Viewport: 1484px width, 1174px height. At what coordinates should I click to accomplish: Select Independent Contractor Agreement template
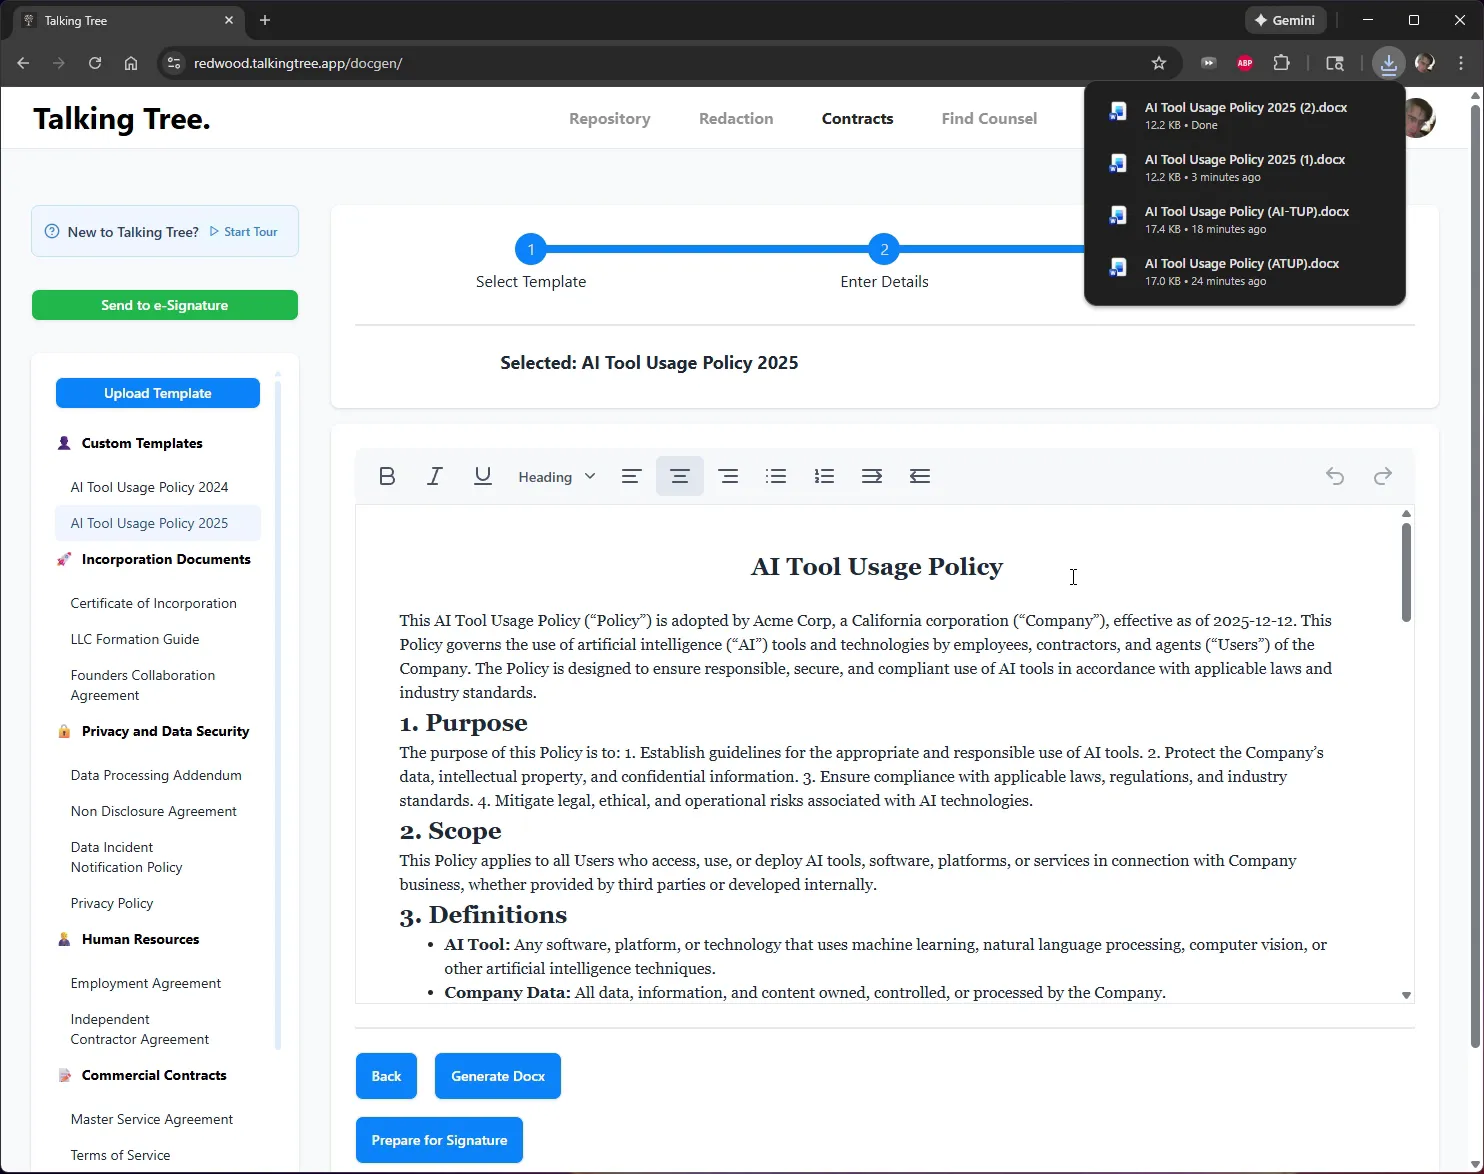coord(140,1029)
